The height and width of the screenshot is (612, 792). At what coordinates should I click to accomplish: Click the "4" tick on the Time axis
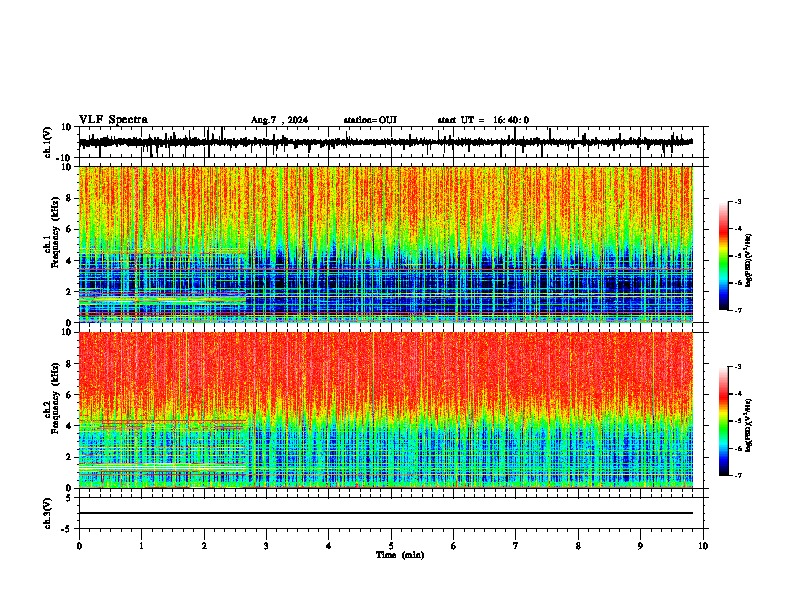point(329,546)
